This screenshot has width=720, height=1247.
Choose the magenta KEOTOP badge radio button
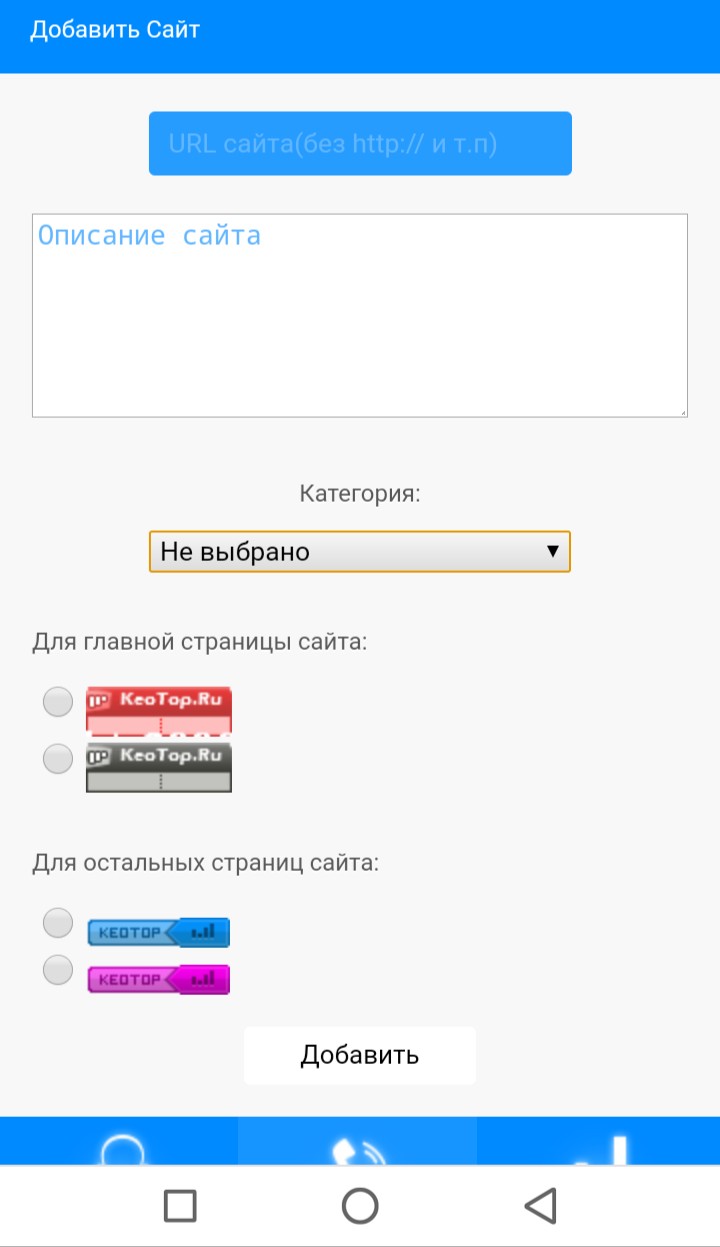pos(58,970)
